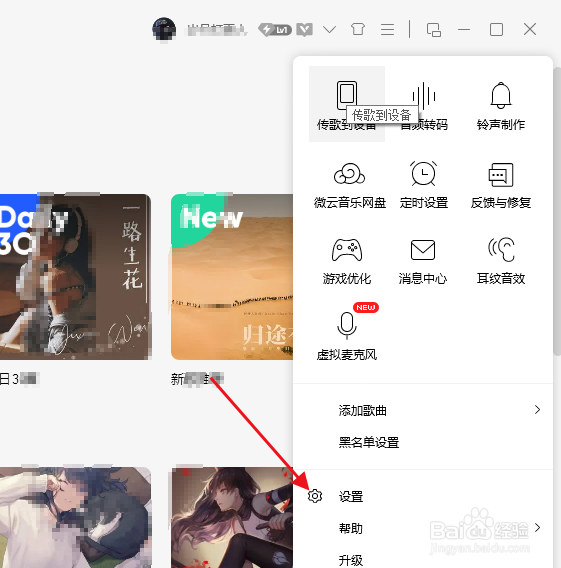Toggle the main menu hamburger icon
This screenshot has height=568, width=561.
(x=387, y=30)
